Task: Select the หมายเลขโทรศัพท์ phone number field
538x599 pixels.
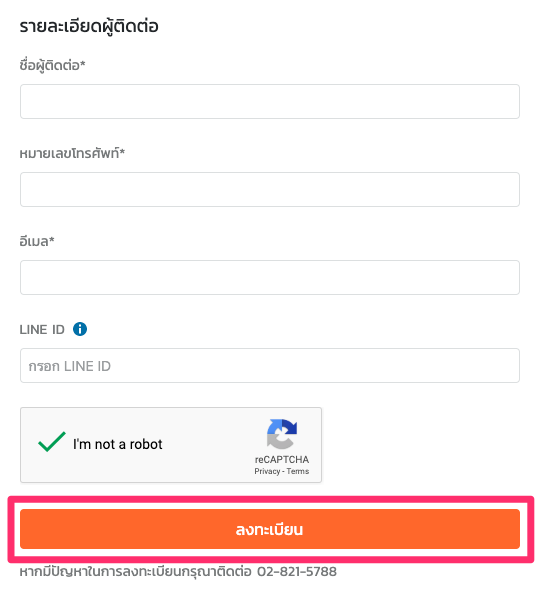Action: click(270, 189)
